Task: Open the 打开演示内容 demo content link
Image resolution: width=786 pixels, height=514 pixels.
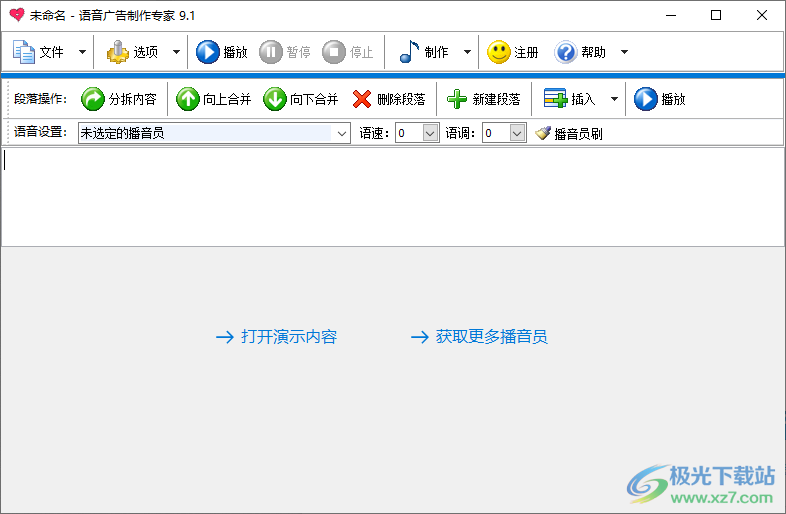Action: (x=276, y=336)
